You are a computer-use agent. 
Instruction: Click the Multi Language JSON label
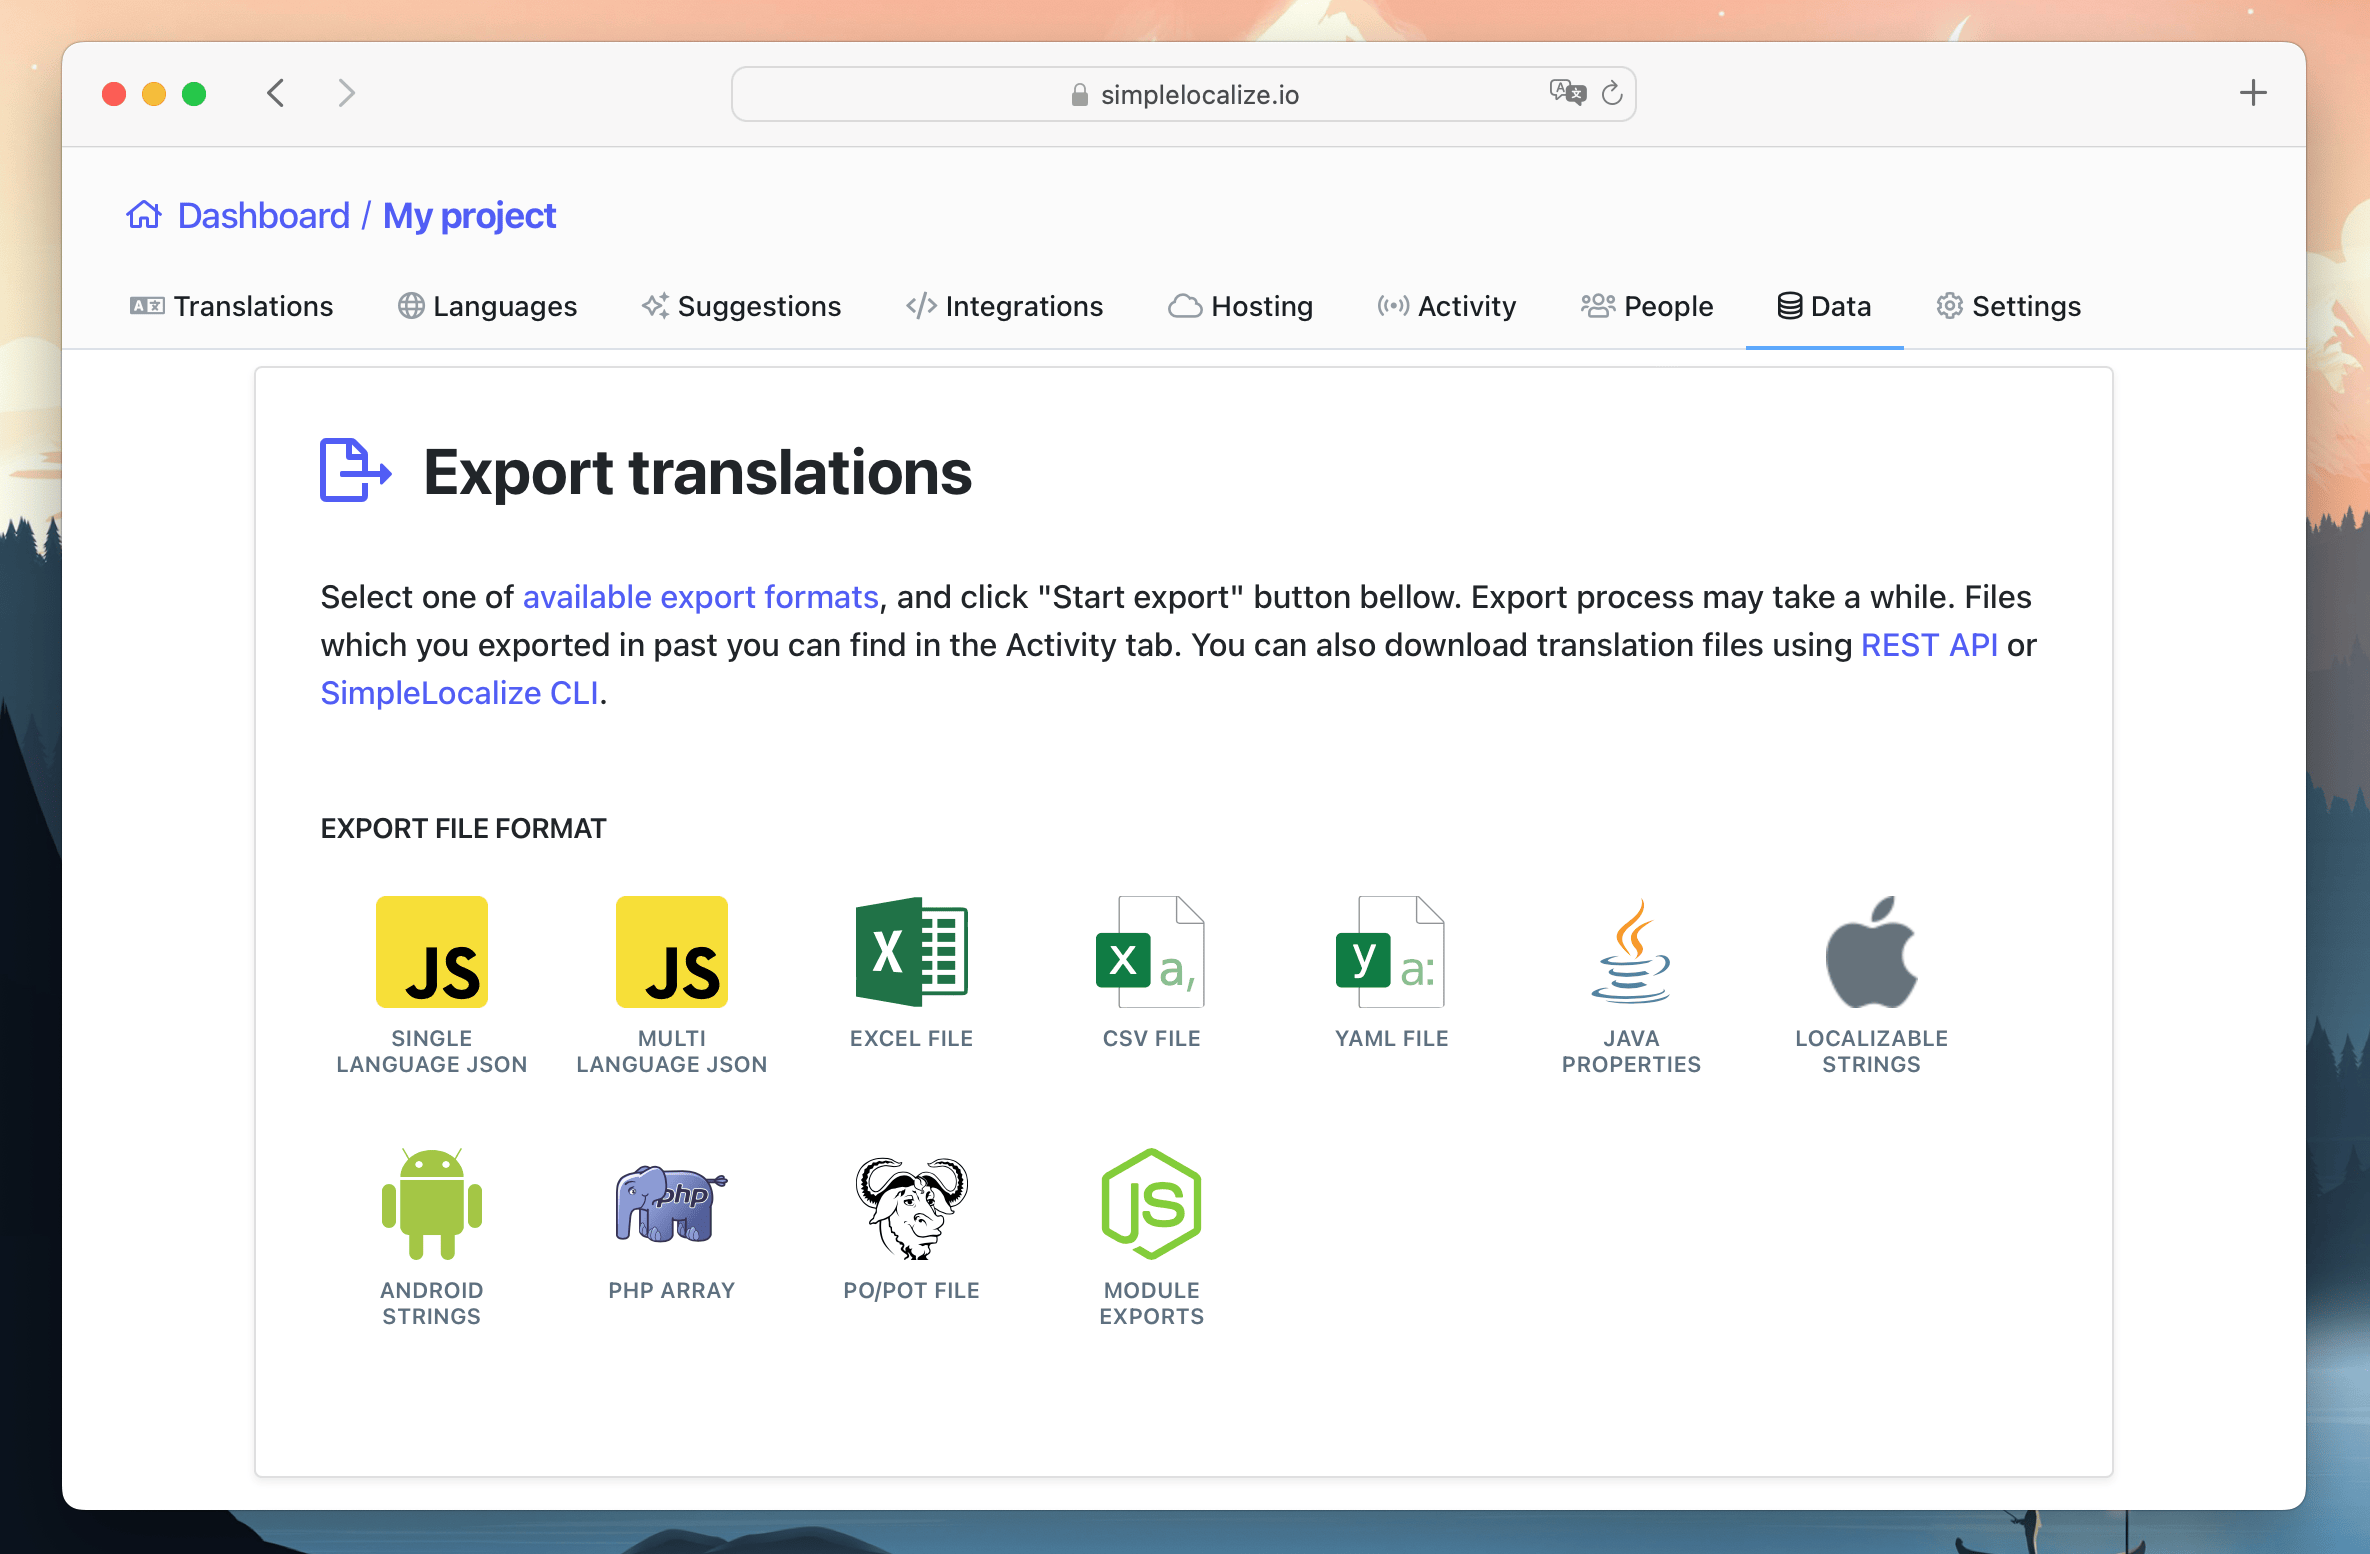[672, 1051]
